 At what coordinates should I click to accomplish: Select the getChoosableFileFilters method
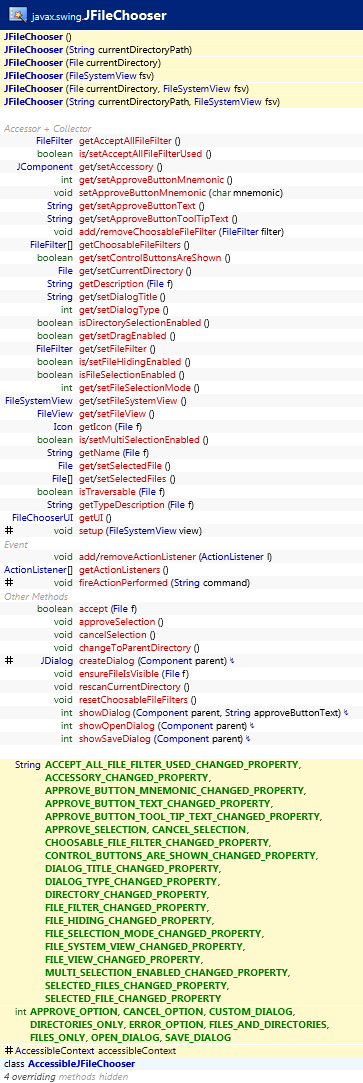point(135,245)
